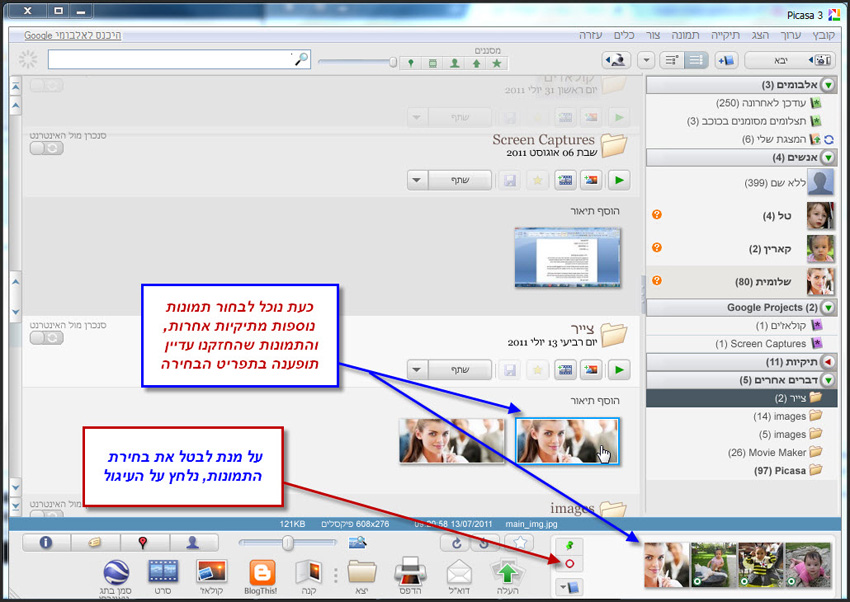Open the תמונה menu

point(685,35)
